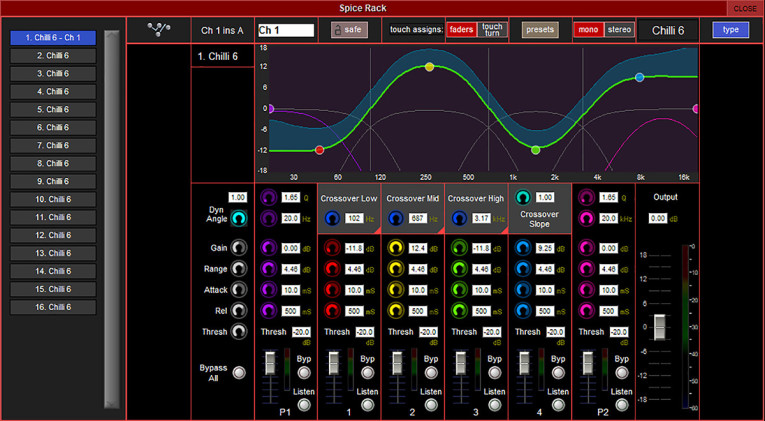Image resolution: width=765 pixels, height=421 pixels.
Task: Select faders touch assign
Action: 461,30
